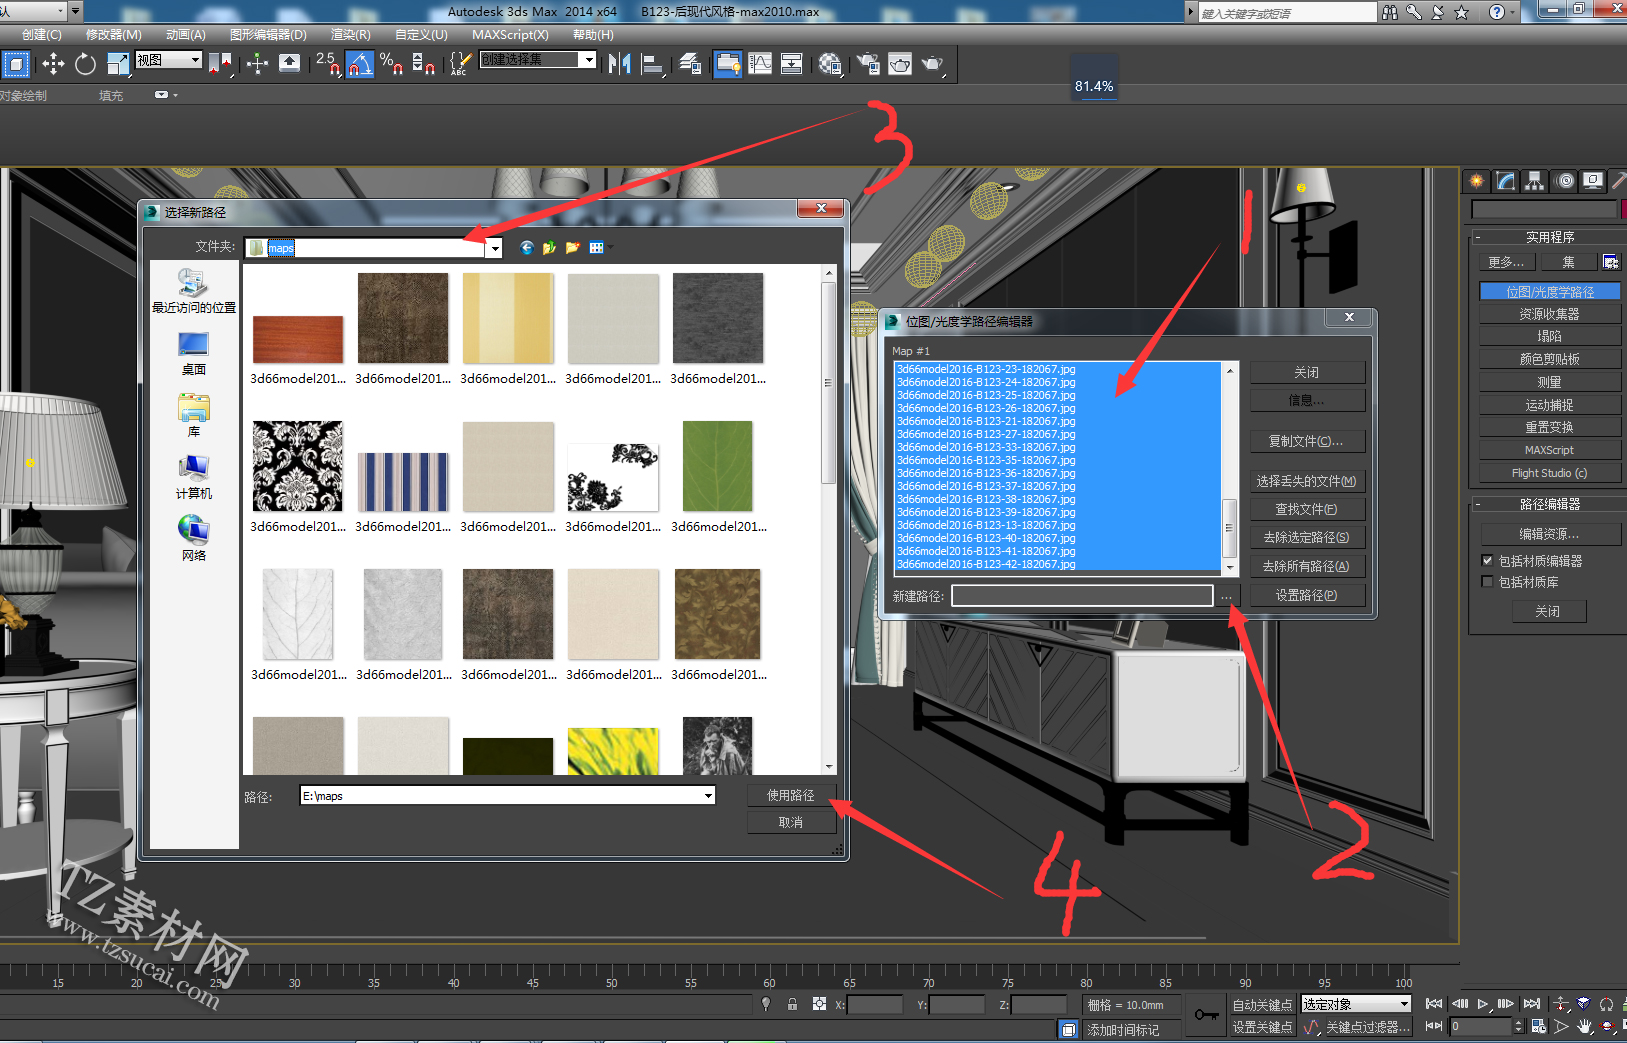Open the Hierarchy command panel tab
This screenshot has height=1043, width=1627.
click(1535, 181)
